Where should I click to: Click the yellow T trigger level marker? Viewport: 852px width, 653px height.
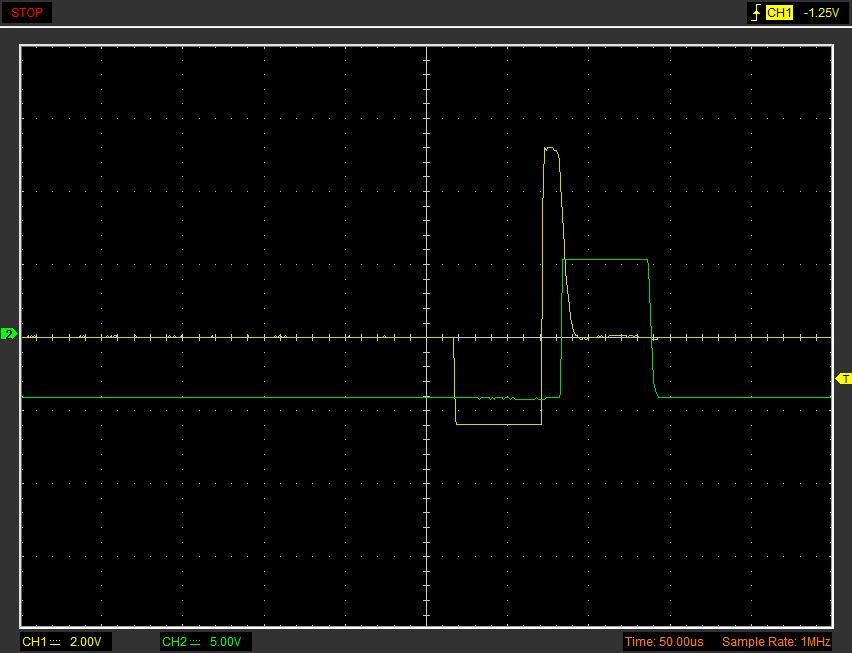pyautogui.click(x=843, y=379)
